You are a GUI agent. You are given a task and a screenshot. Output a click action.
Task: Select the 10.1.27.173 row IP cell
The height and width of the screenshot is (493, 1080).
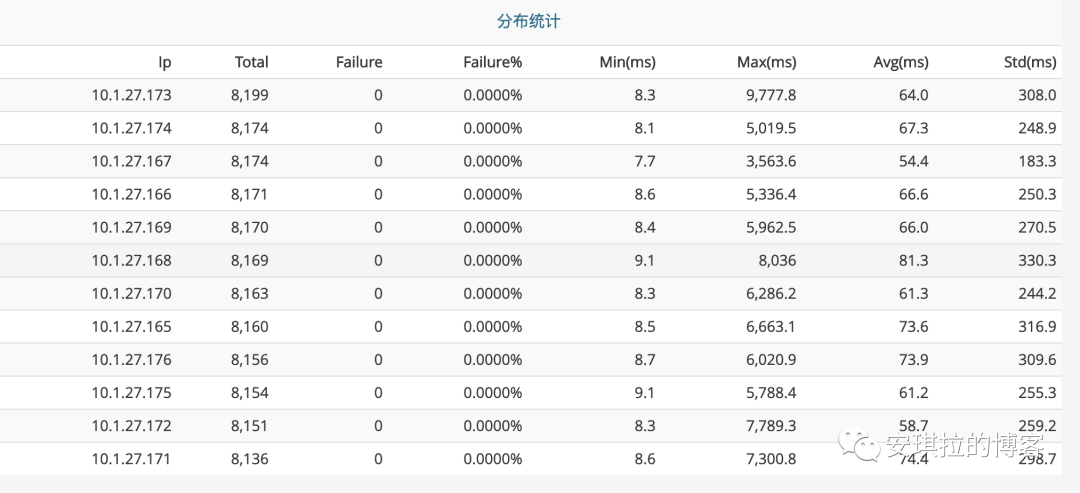coord(131,95)
